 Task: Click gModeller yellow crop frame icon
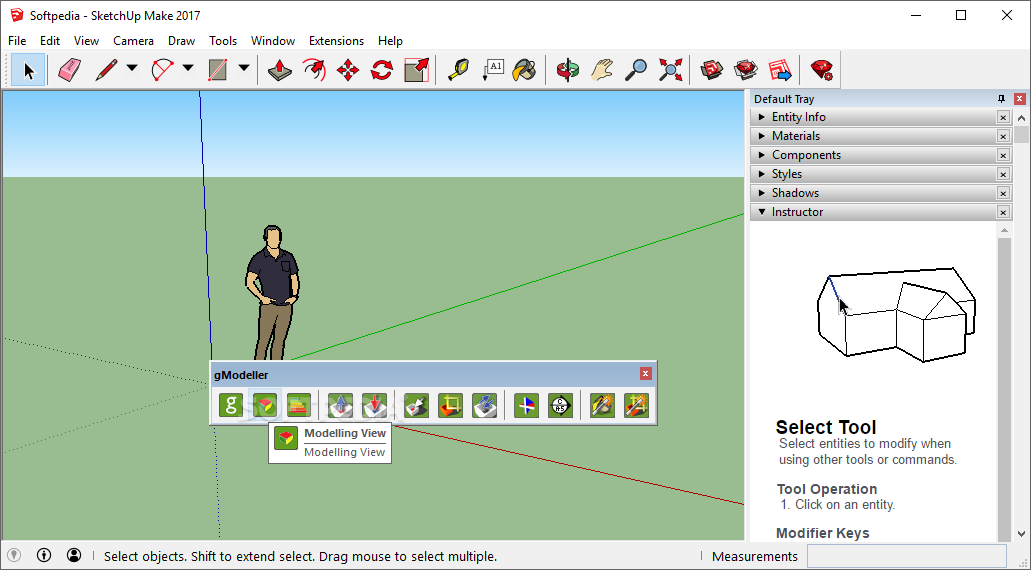[x=450, y=405]
